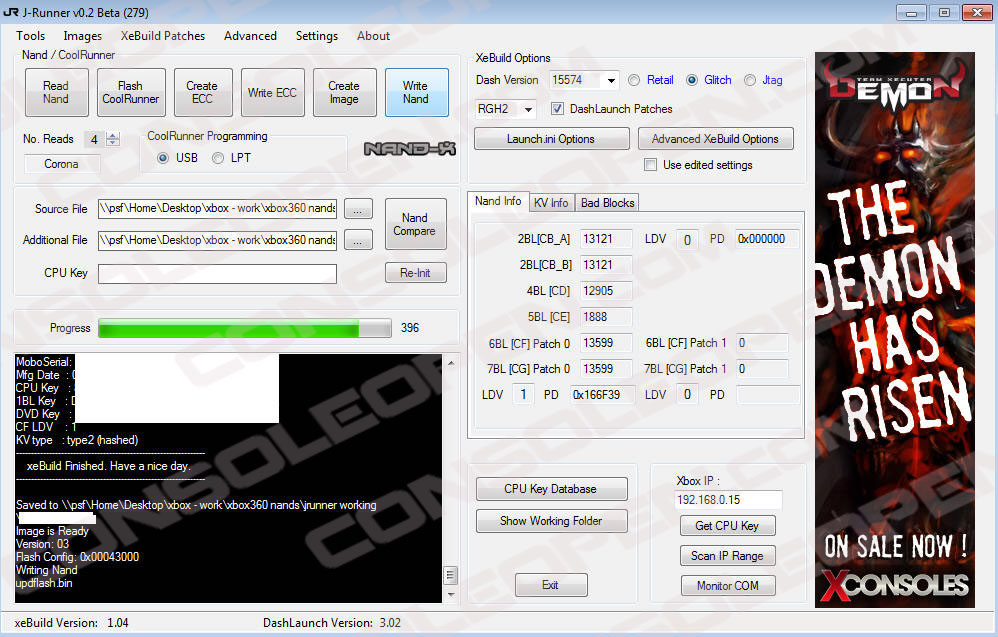Open the Tools menu
Image resolution: width=998 pixels, height=637 pixels.
tap(31, 36)
